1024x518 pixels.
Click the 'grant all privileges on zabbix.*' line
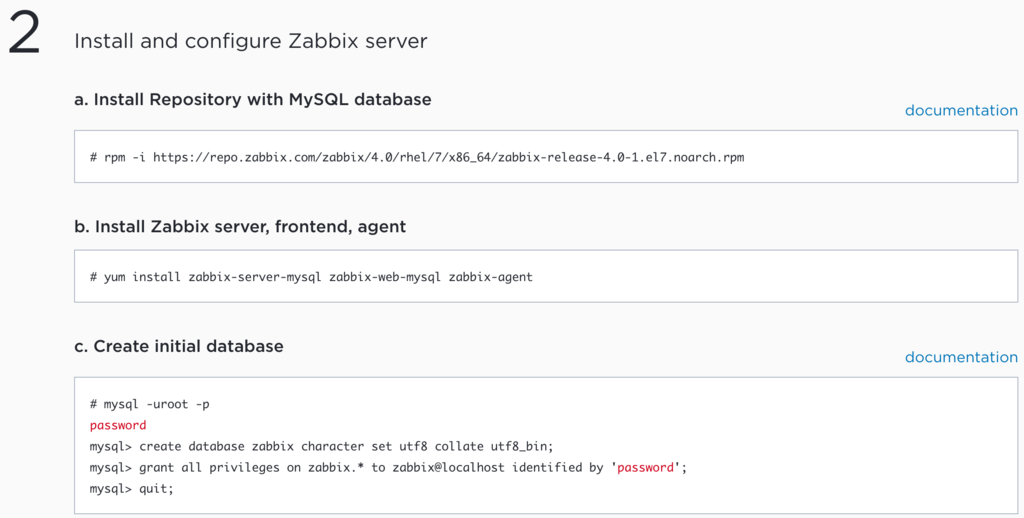coord(389,467)
